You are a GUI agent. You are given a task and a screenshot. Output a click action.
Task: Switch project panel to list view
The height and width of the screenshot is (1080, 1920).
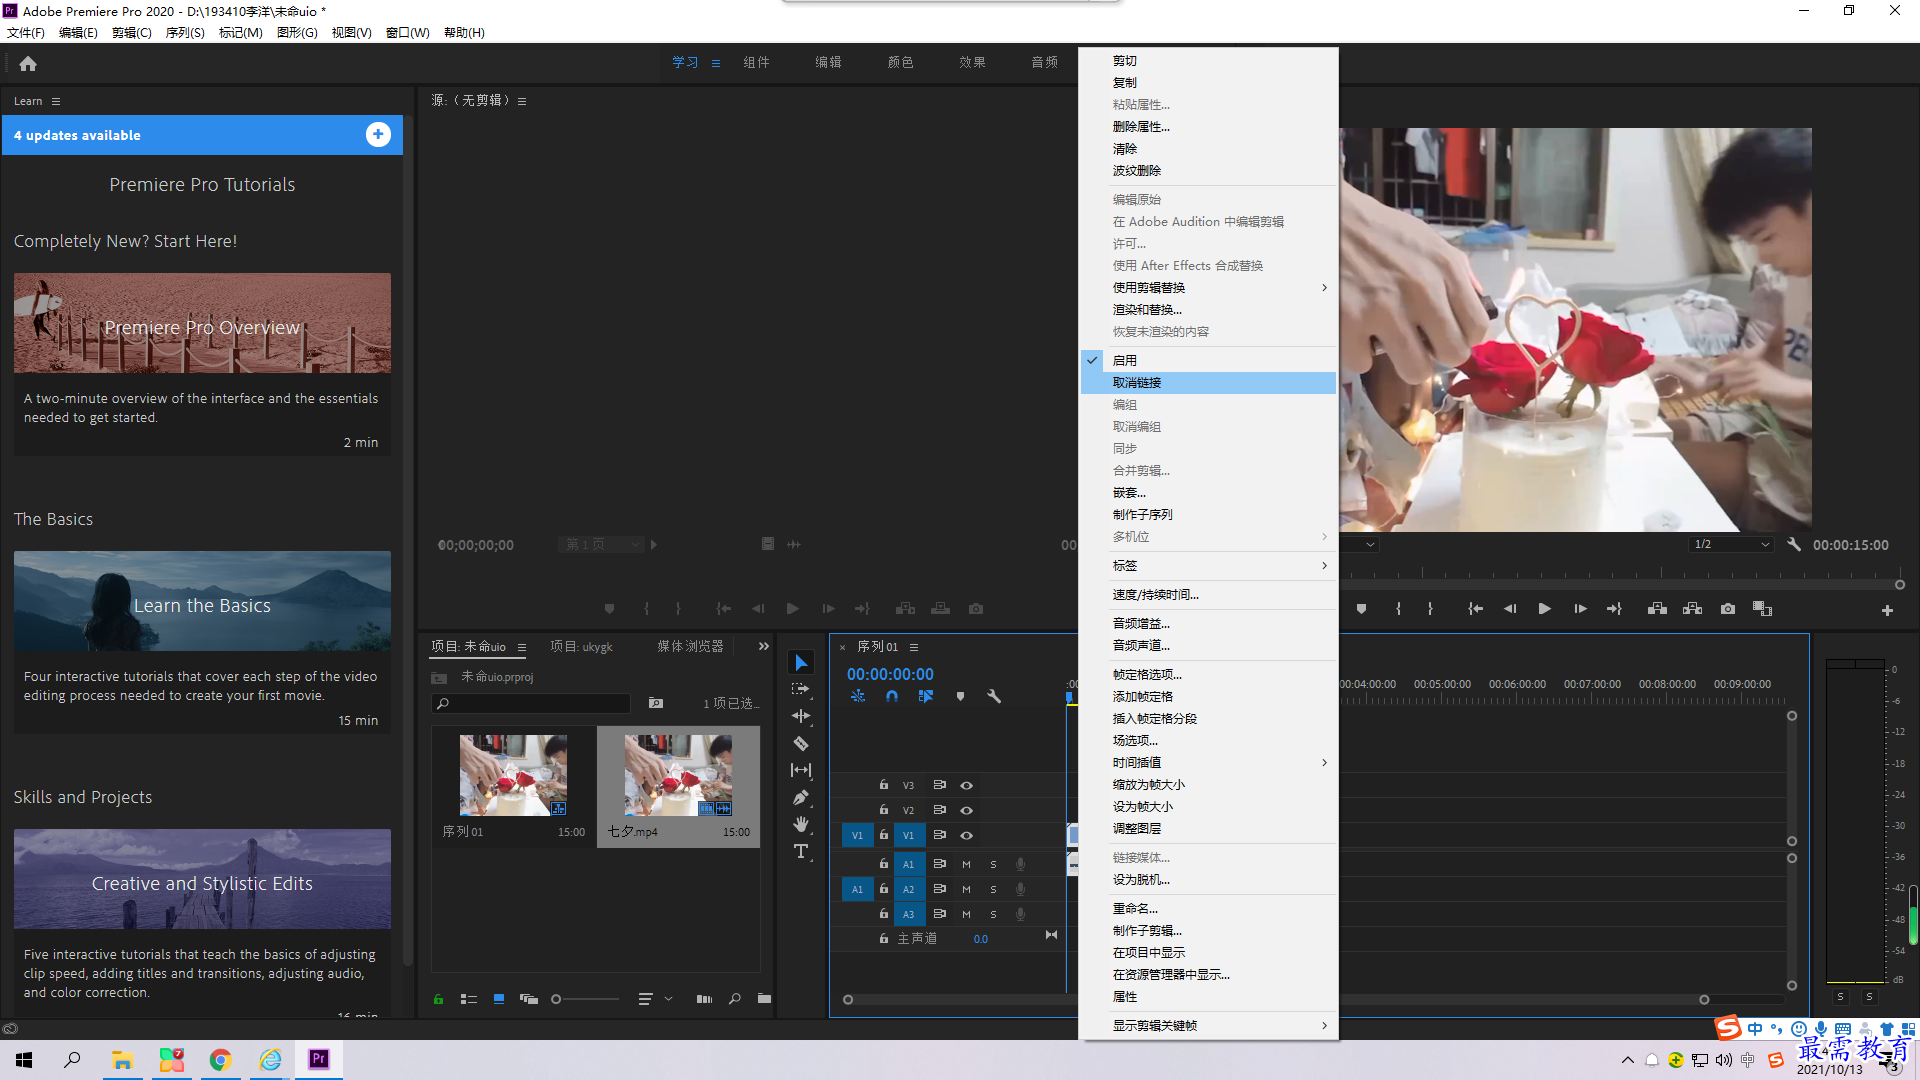point(468,999)
